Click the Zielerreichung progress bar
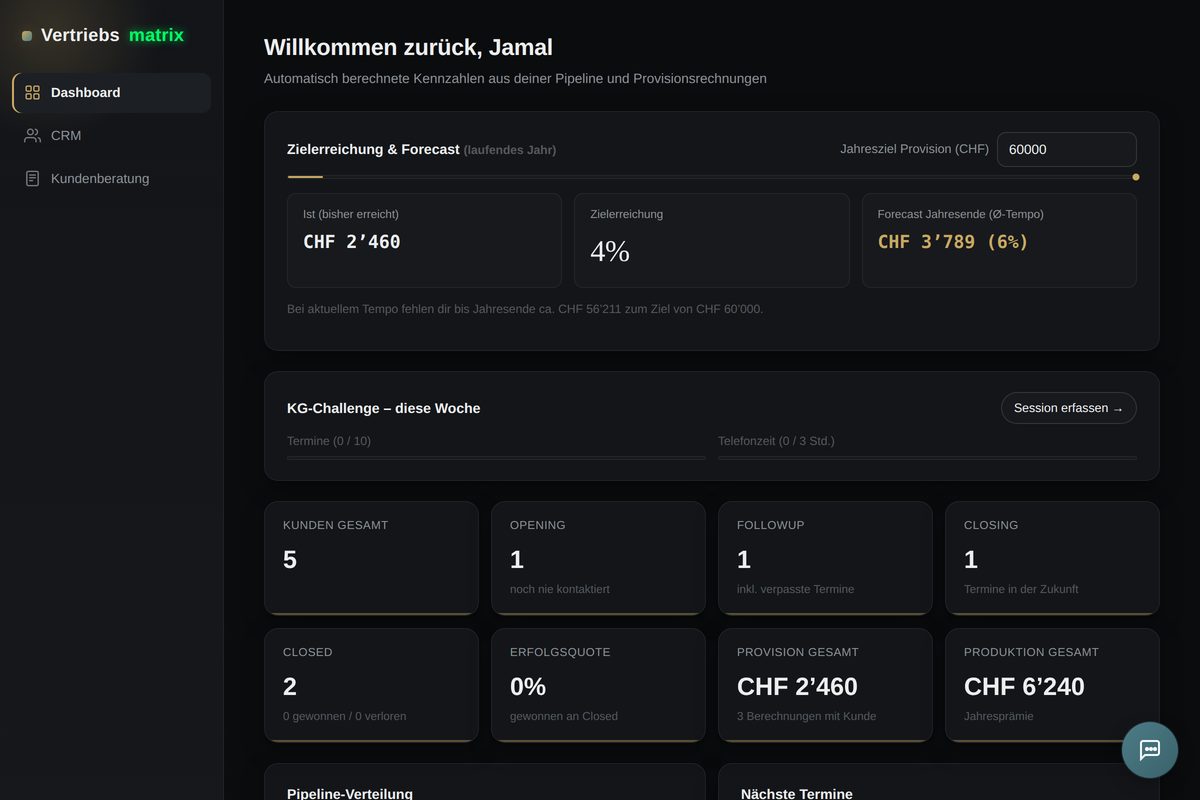The width and height of the screenshot is (1200, 800). (711, 176)
